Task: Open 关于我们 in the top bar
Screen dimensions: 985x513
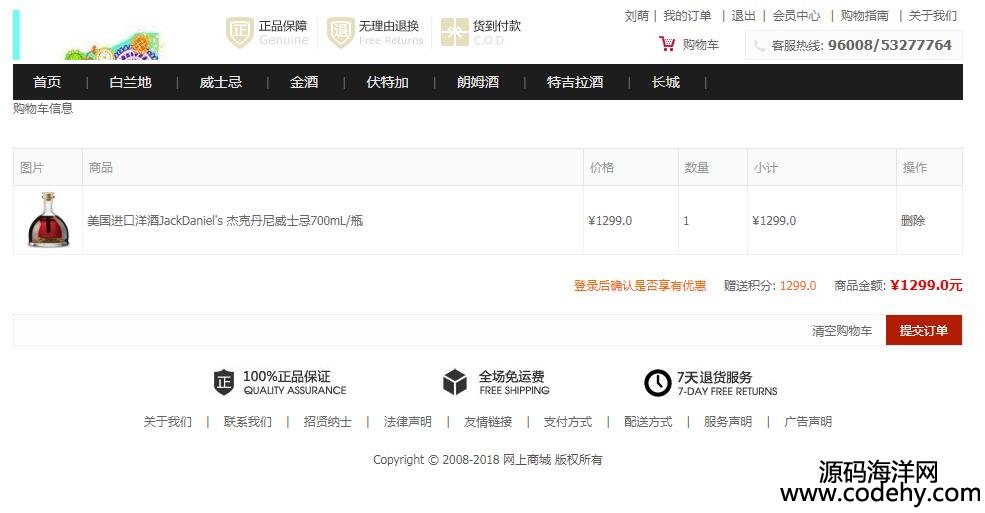Action: [x=933, y=16]
